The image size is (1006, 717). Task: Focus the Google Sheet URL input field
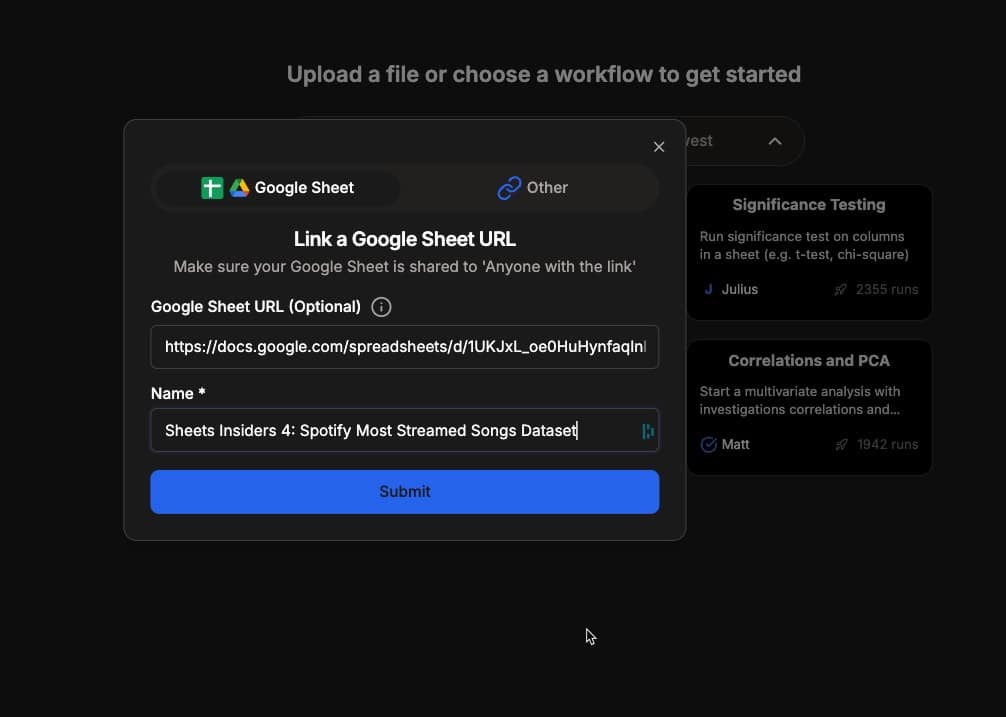(404, 347)
